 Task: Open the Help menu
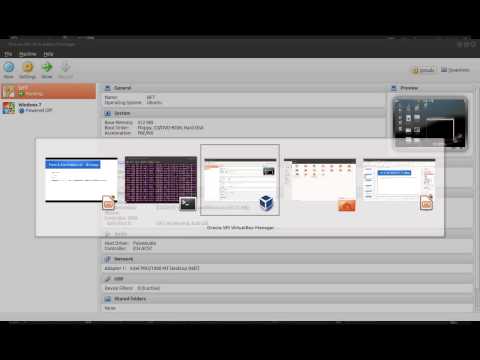click(48, 54)
